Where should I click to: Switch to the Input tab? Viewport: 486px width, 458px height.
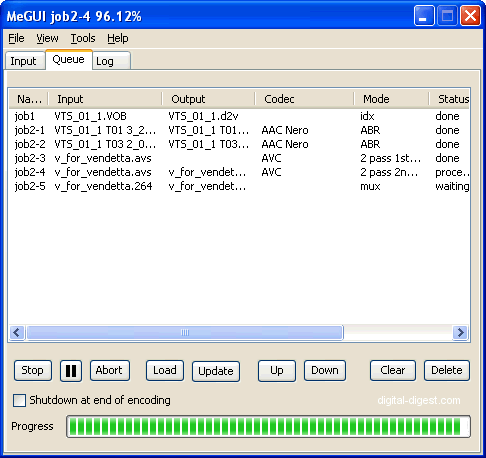pos(23,61)
